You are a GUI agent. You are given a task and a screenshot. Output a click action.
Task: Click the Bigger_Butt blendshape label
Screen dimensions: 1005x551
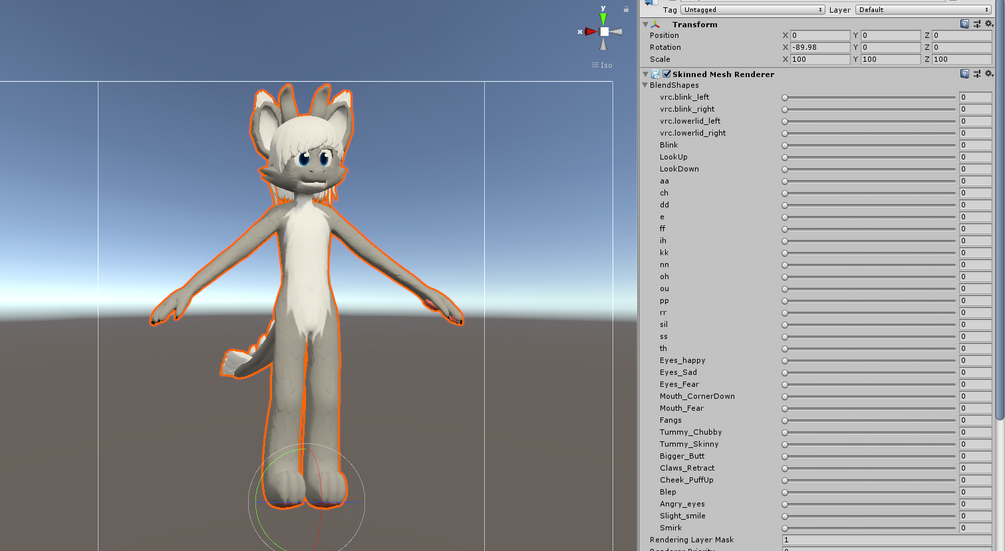(x=682, y=456)
